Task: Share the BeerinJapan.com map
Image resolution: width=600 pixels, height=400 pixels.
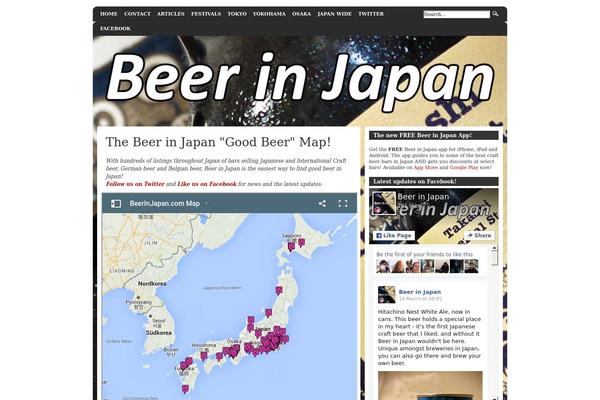Action: point(322,204)
